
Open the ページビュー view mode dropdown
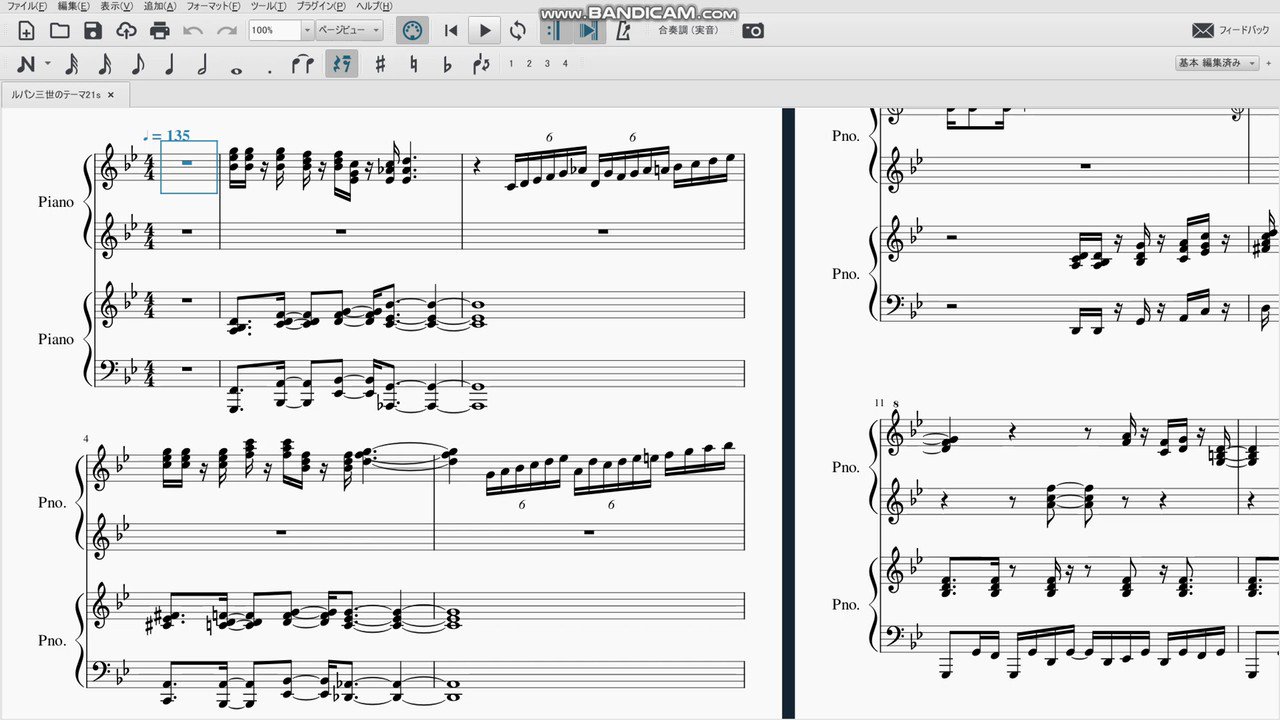349,30
